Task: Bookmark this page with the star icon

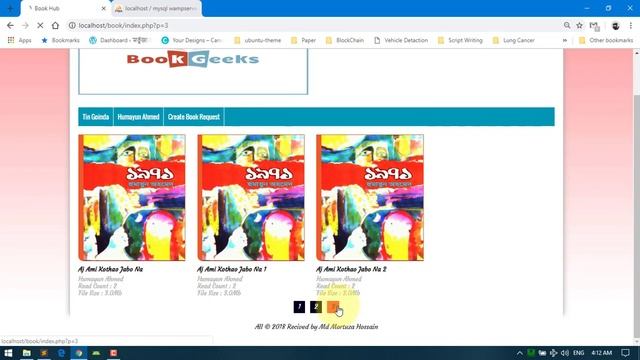Action: 580,25
